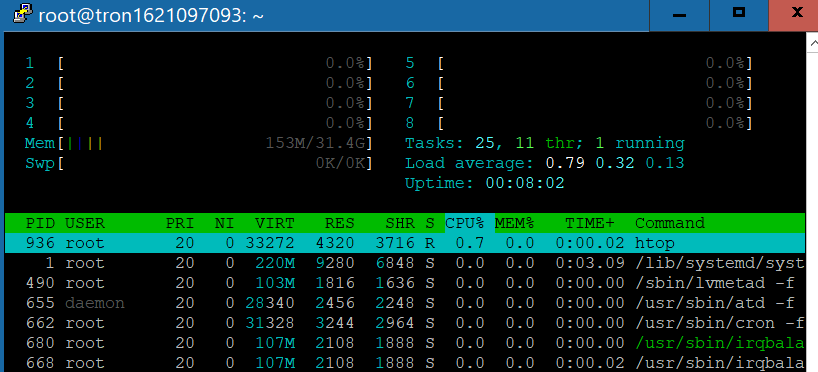Screen dimensions: 818x372
Task: Click the 220M VIRT value for PID 1
Action: coord(275,263)
